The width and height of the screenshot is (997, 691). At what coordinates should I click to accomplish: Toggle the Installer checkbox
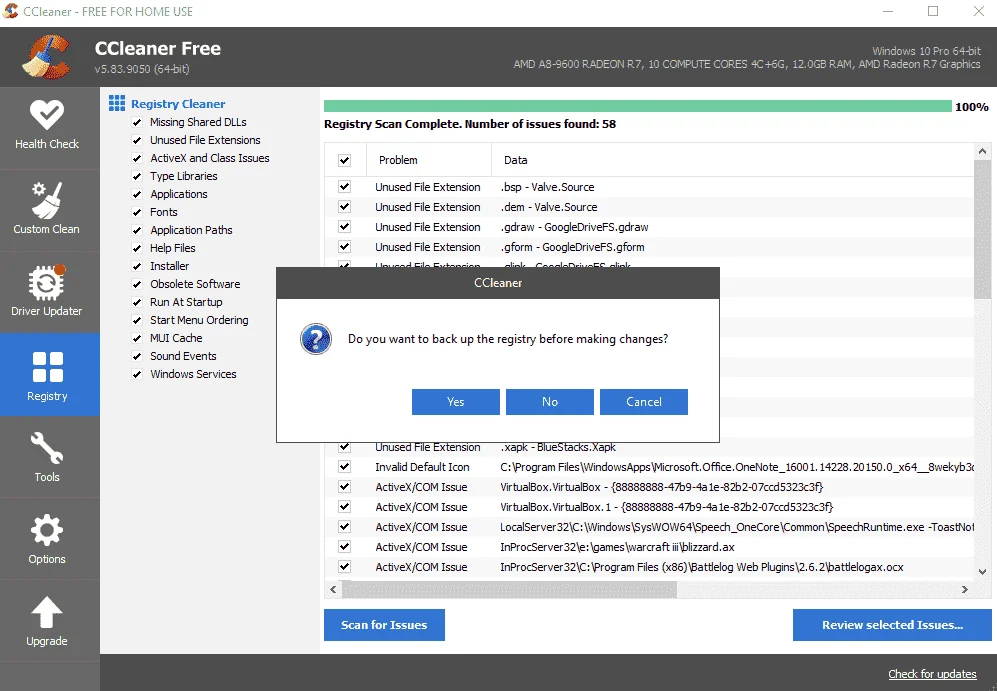click(137, 266)
